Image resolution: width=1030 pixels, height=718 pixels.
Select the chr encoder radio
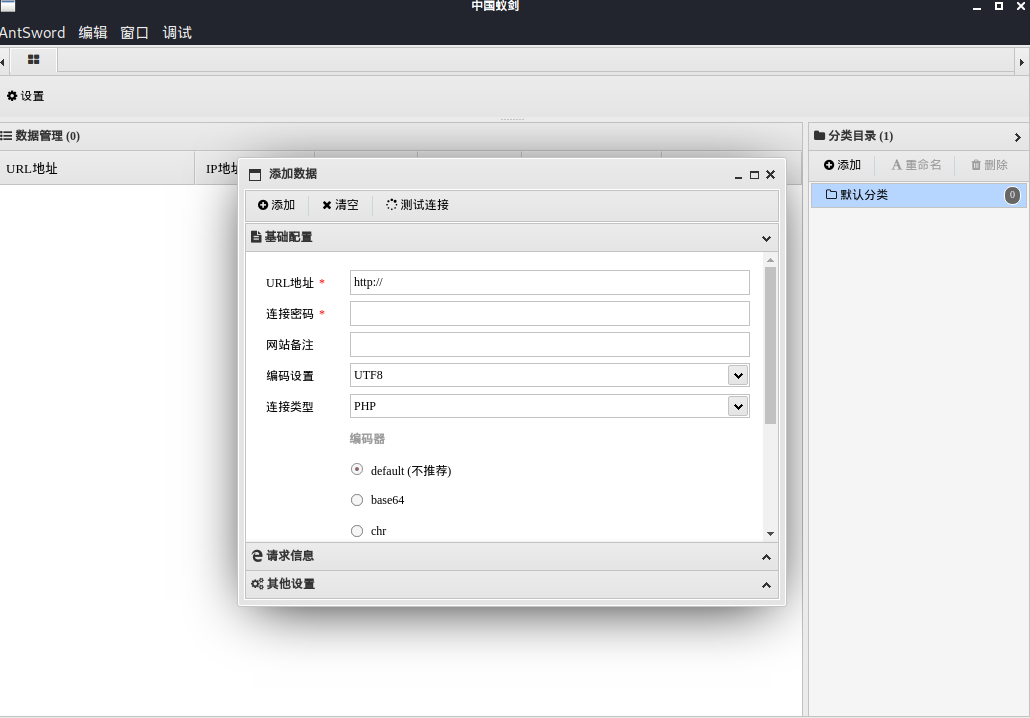[357, 531]
